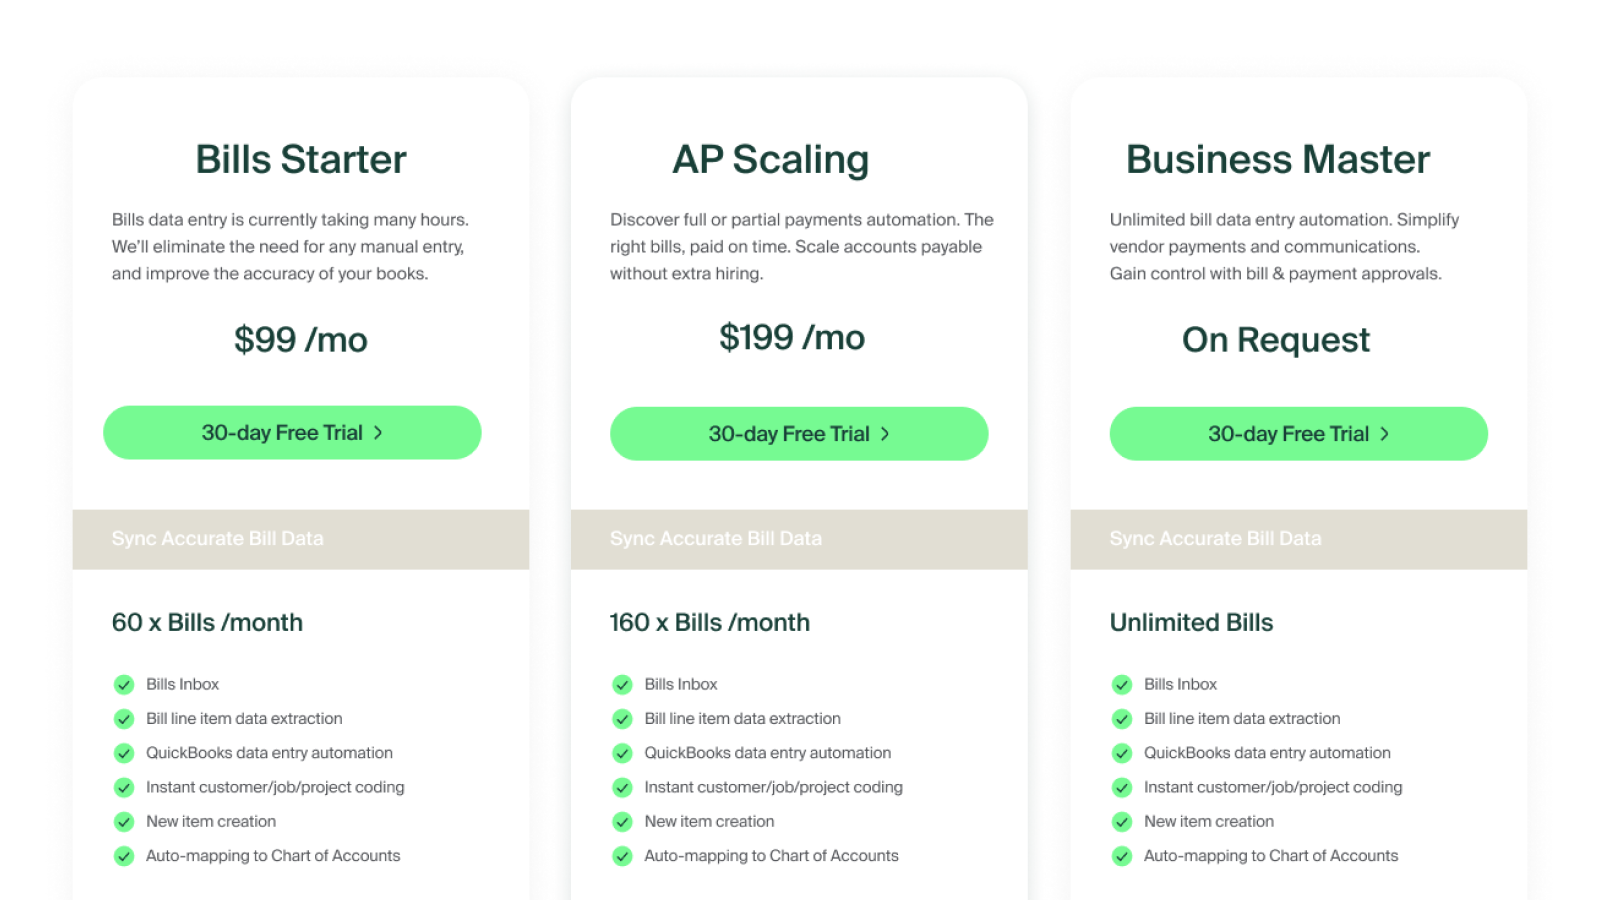Expand the Bills Starter free trial chevron

(378, 432)
